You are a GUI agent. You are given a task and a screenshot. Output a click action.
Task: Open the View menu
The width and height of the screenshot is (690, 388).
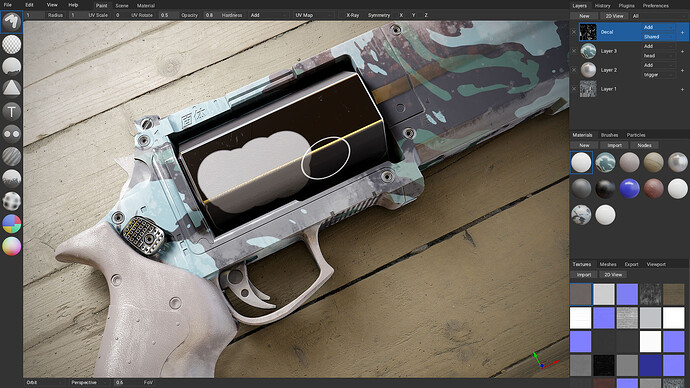point(52,5)
